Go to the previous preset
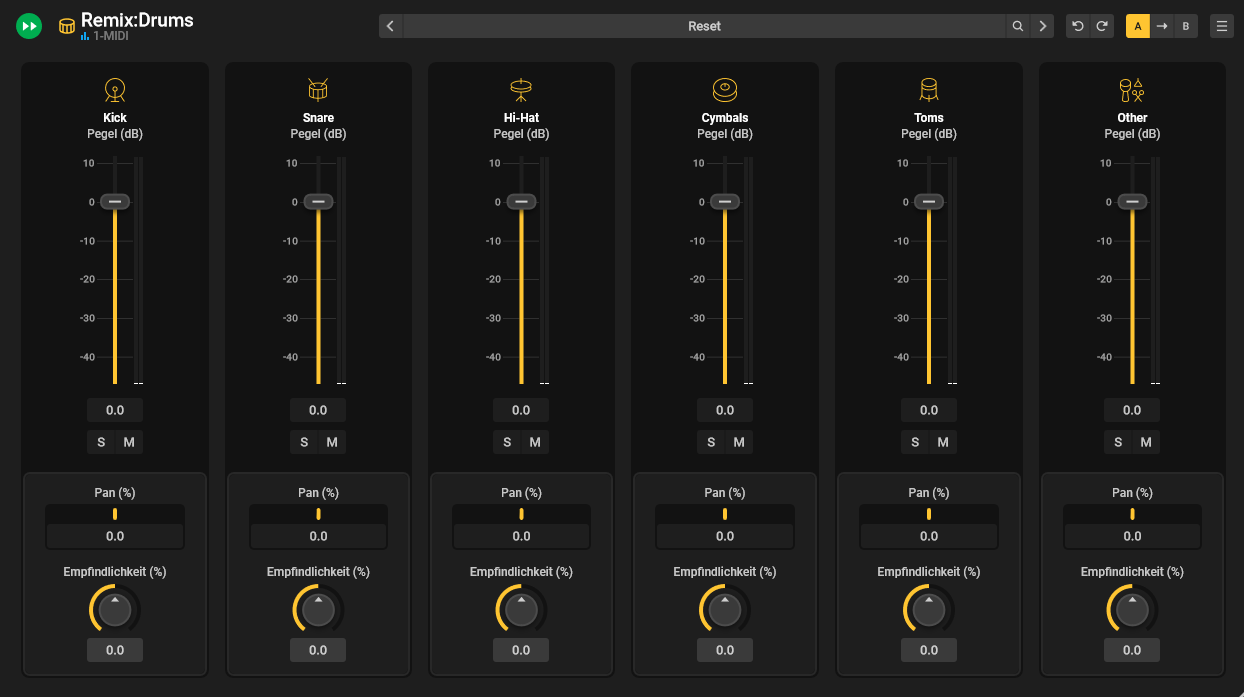Image resolution: width=1244 pixels, height=697 pixels. point(391,26)
